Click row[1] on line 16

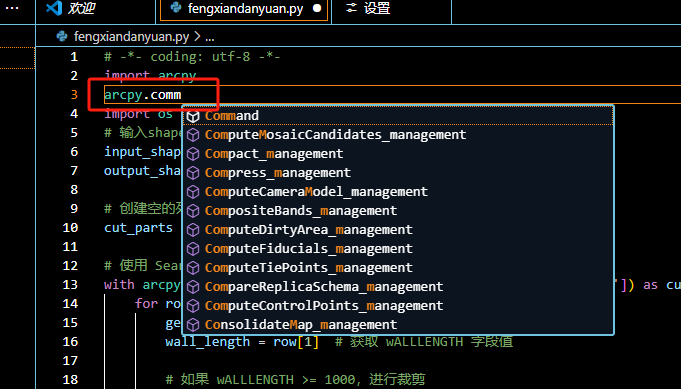pyautogui.click(x=296, y=342)
